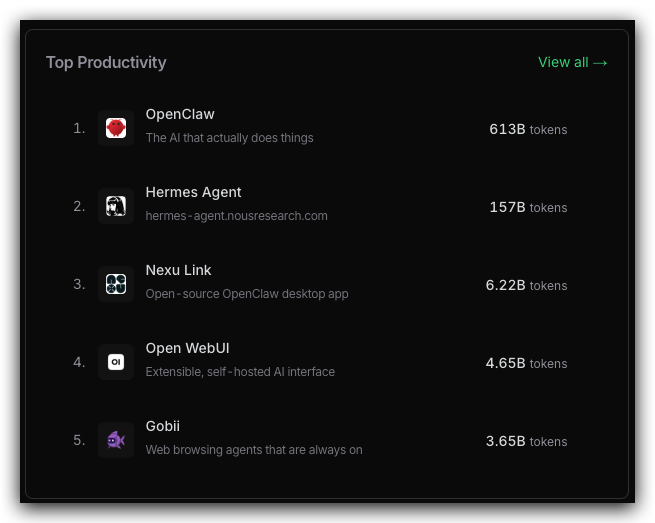This screenshot has width=655, height=523.
Task: Open the Nexu Link title
Action: click(178, 270)
